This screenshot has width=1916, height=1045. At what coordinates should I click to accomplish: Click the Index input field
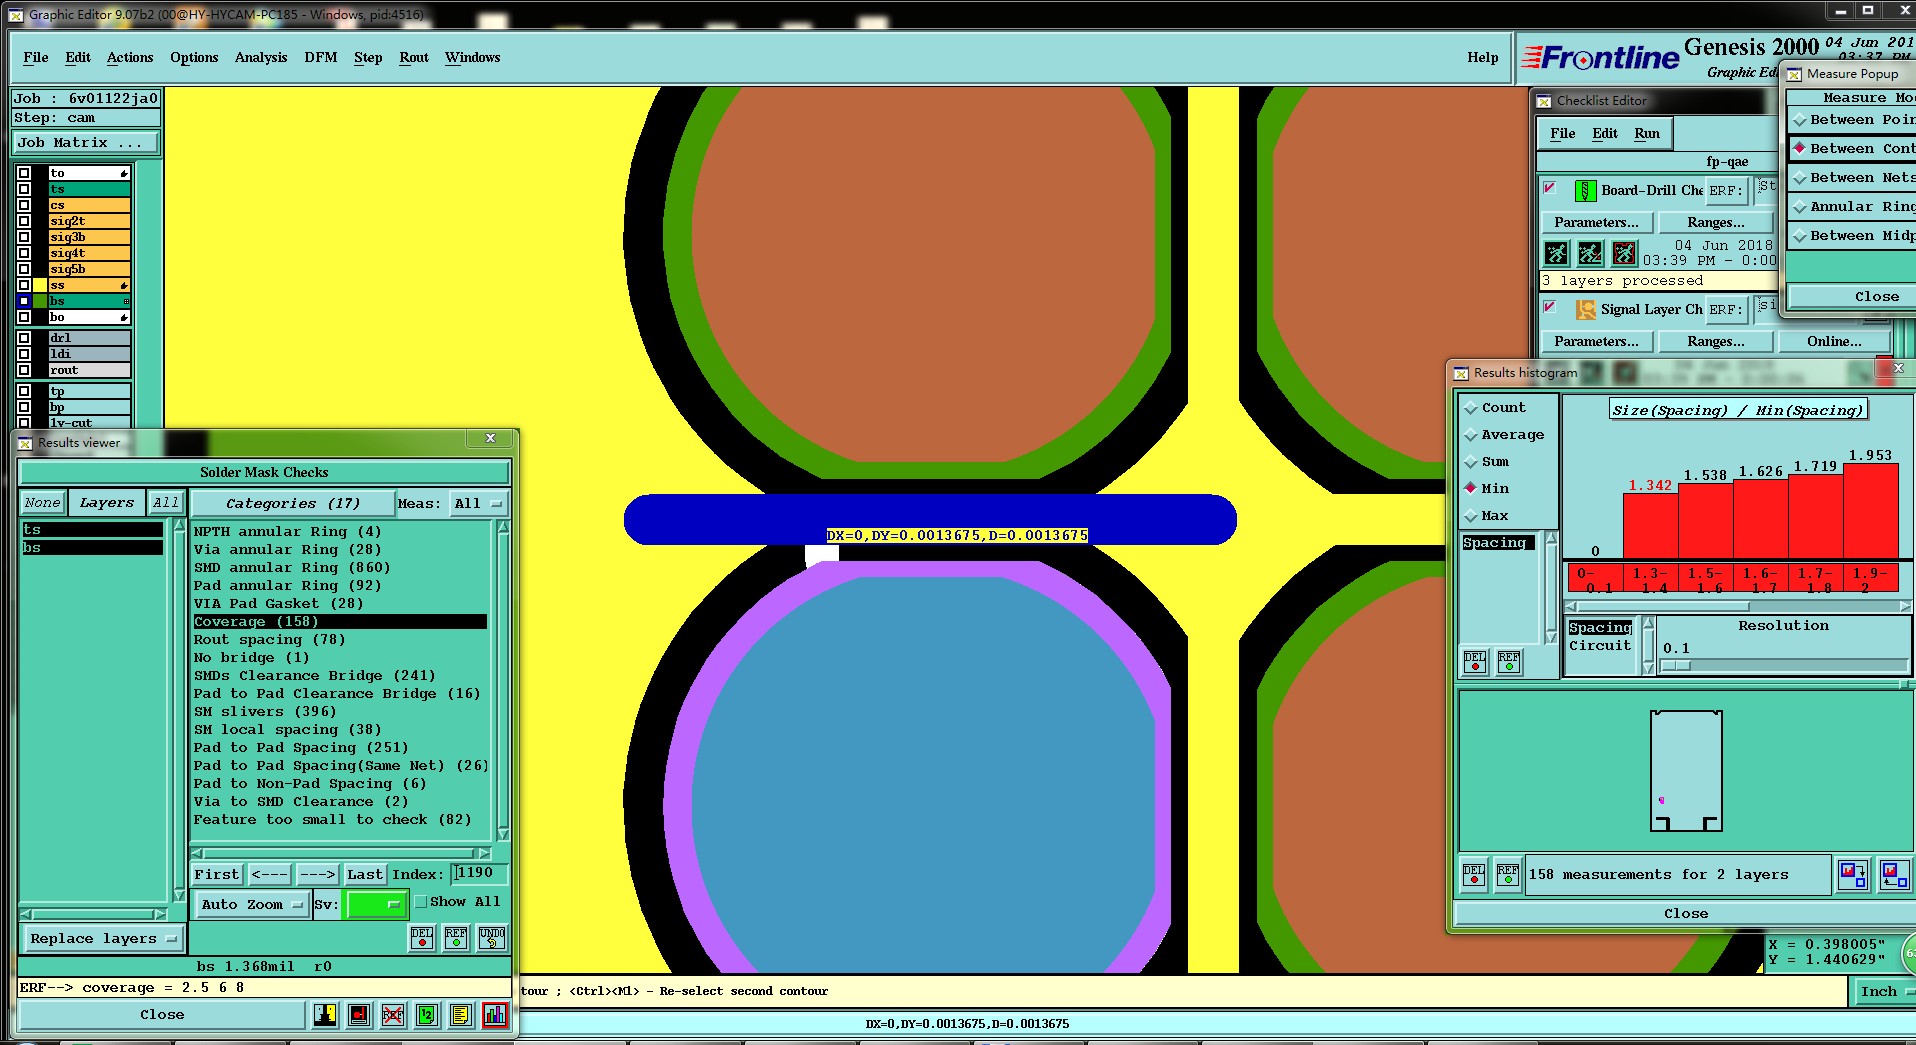(479, 873)
